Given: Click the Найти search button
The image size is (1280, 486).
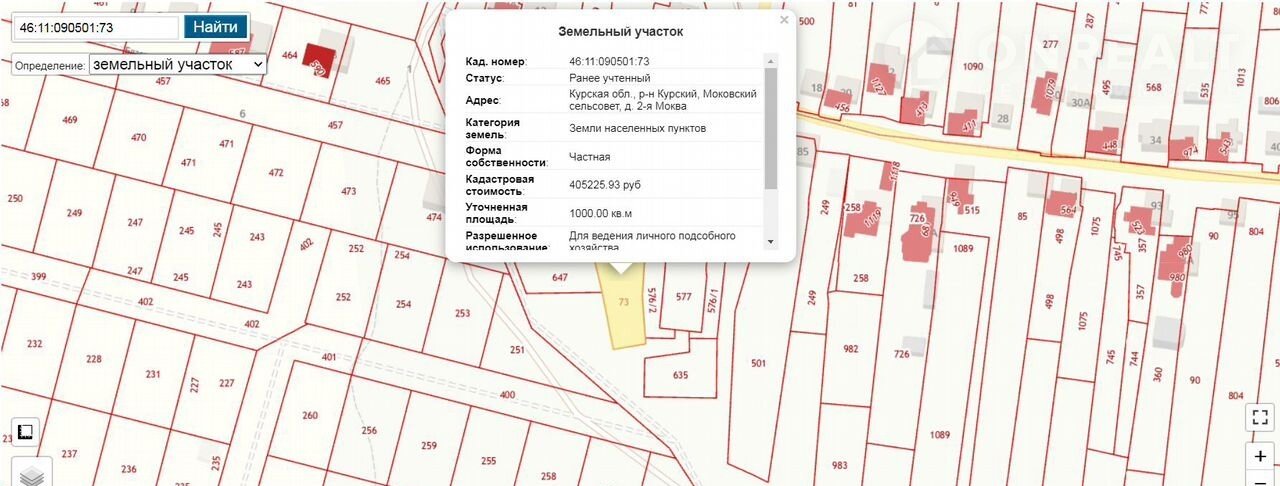Looking at the screenshot, I should pyautogui.click(x=215, y=27).
